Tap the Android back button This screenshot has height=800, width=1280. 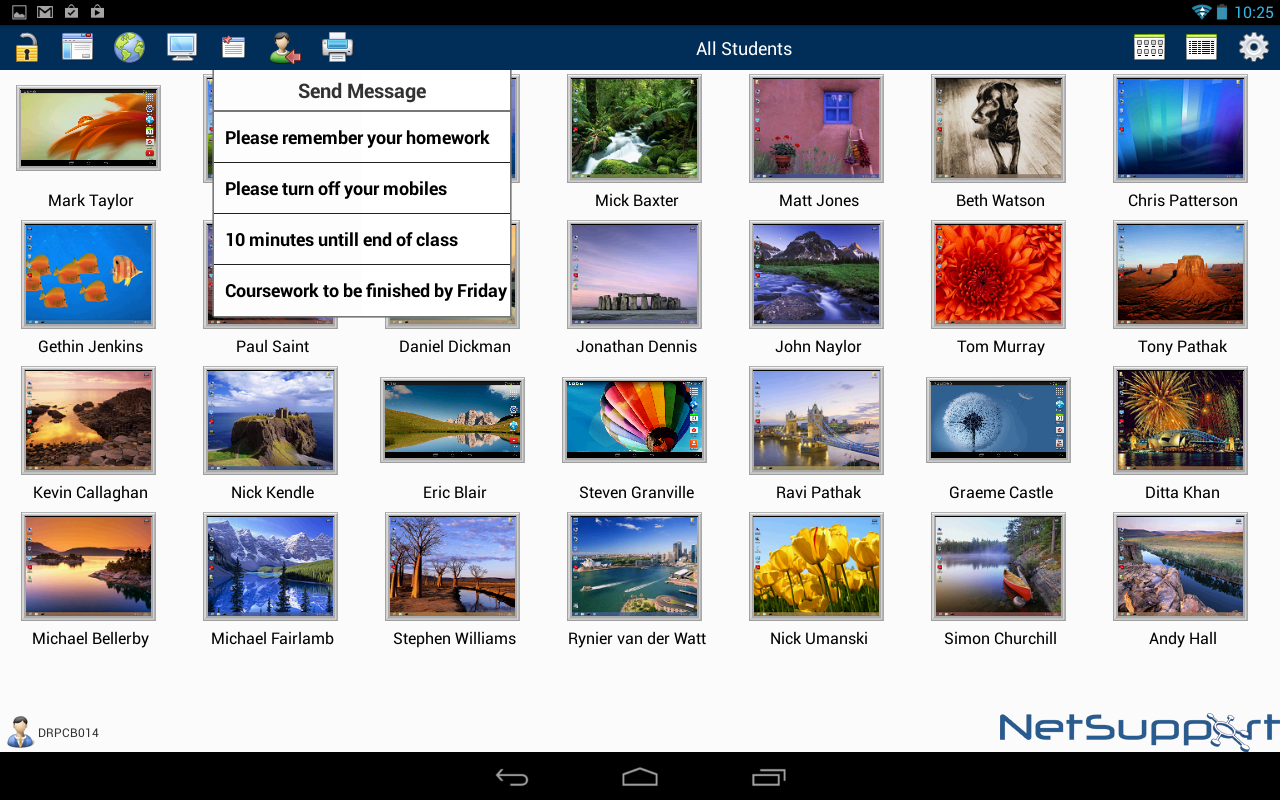[x=512, y=777]
